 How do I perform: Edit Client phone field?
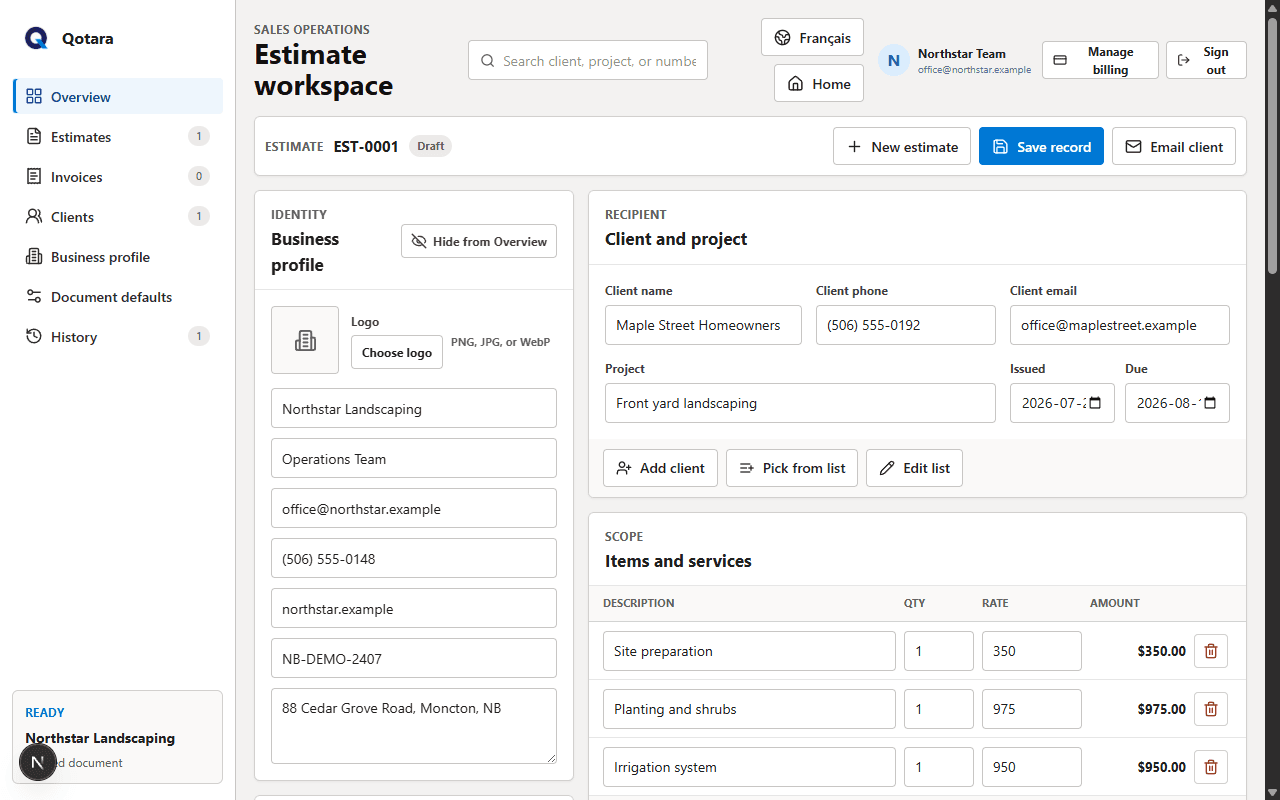coord(906,325)
